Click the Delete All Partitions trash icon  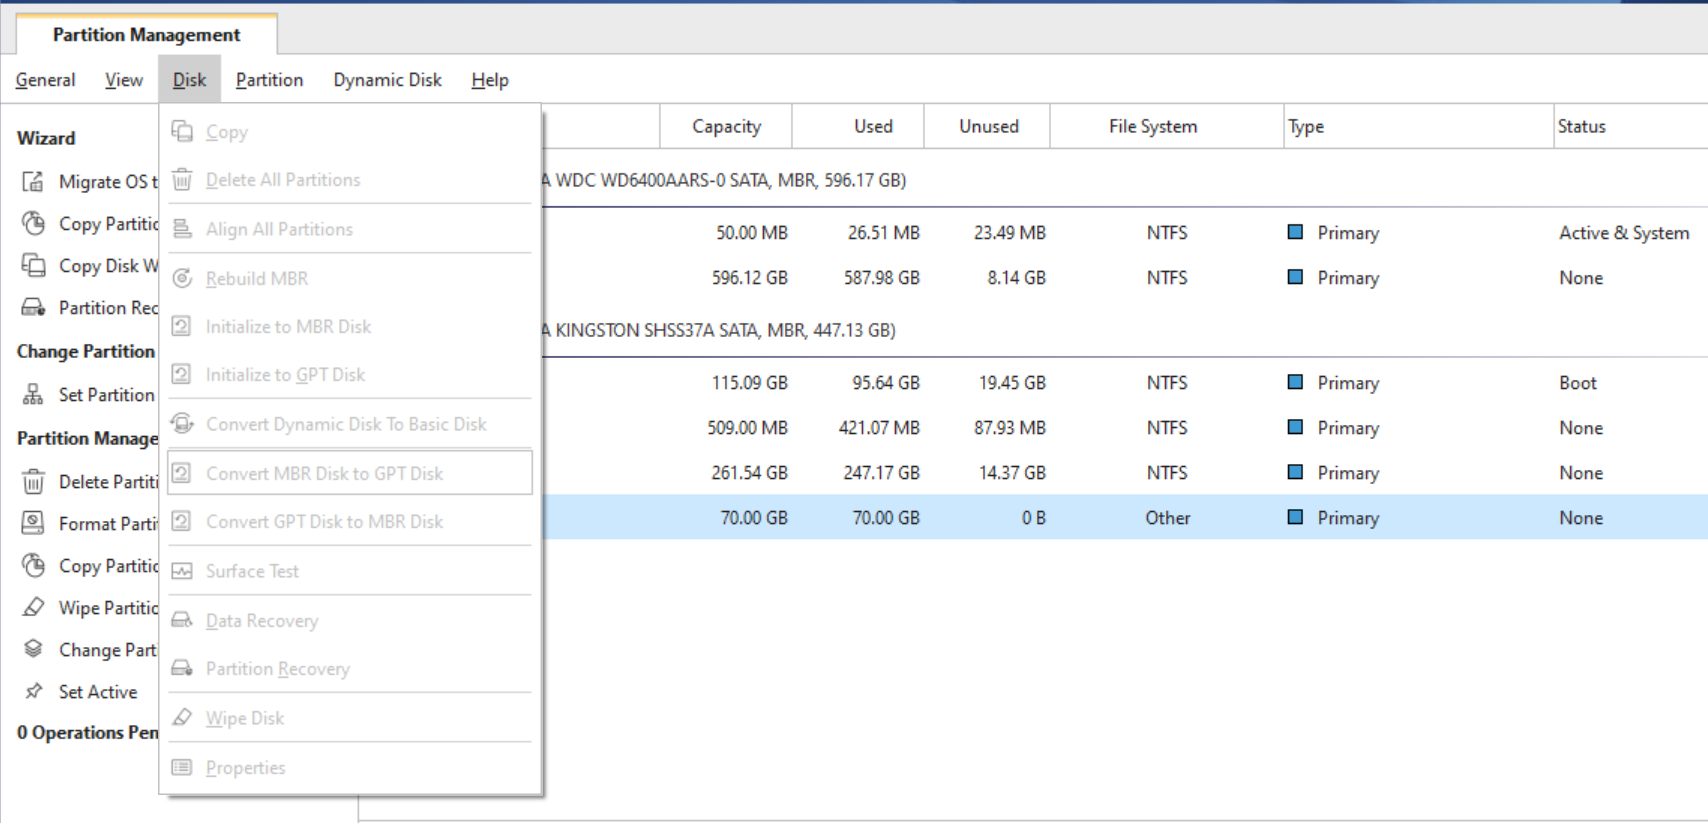[182, 180]
